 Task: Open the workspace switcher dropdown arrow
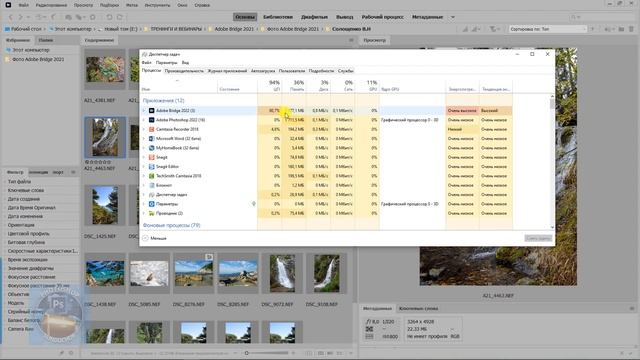click(x=453, y=17)
